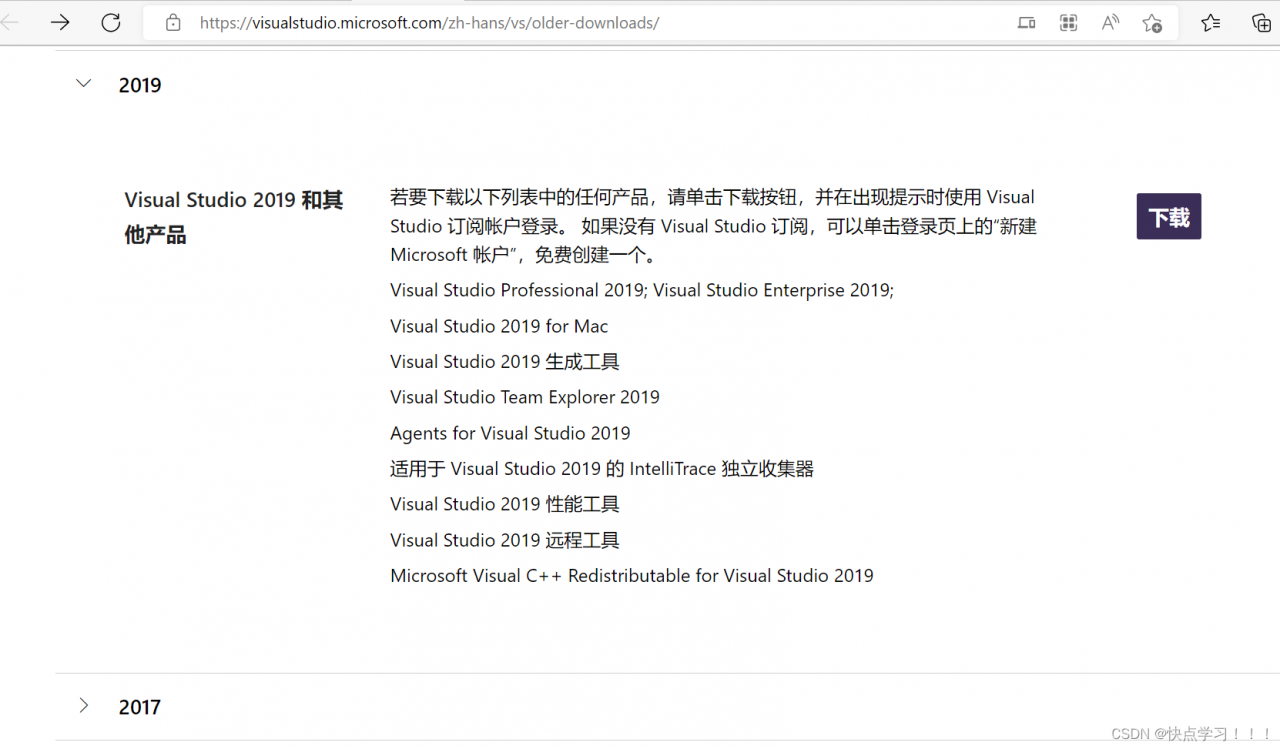Expand the 2017 section chevron
The height and width of the screenshot is (749, 1280).
84,706
